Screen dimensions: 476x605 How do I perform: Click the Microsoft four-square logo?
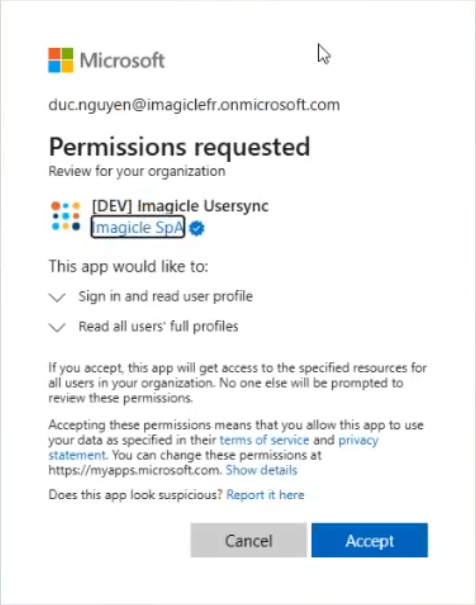point(61,60)
